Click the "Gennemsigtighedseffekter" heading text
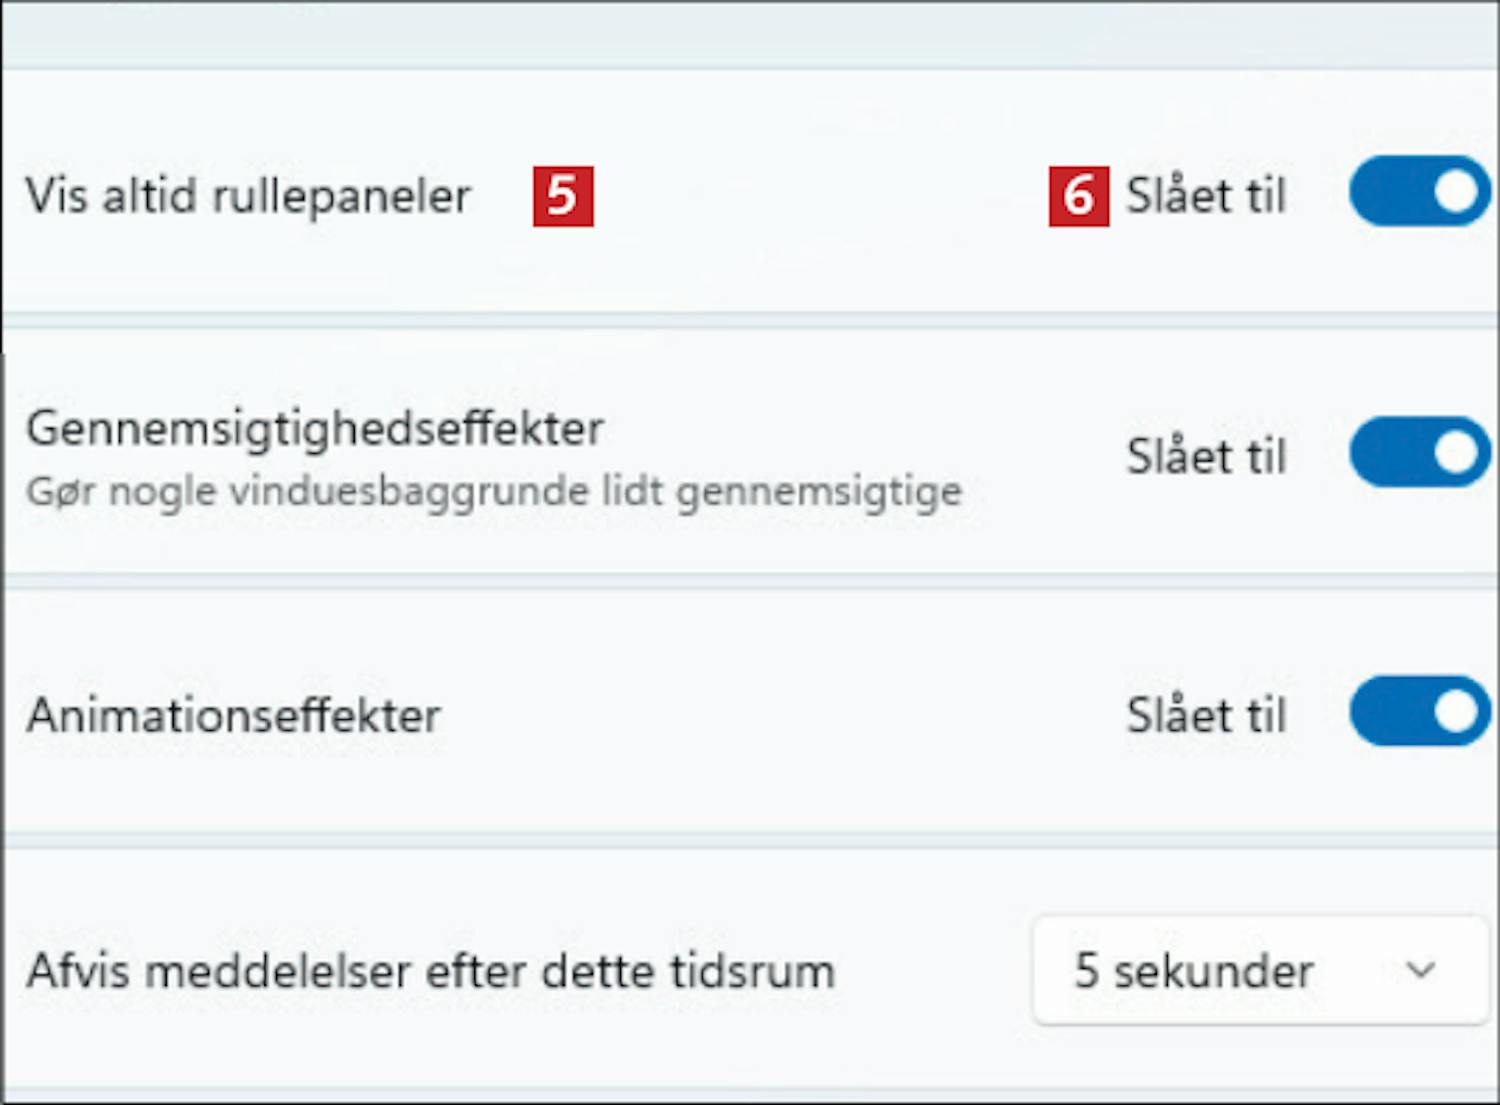This screenshot has width=1500, height=1105. (x=315, y=429)
